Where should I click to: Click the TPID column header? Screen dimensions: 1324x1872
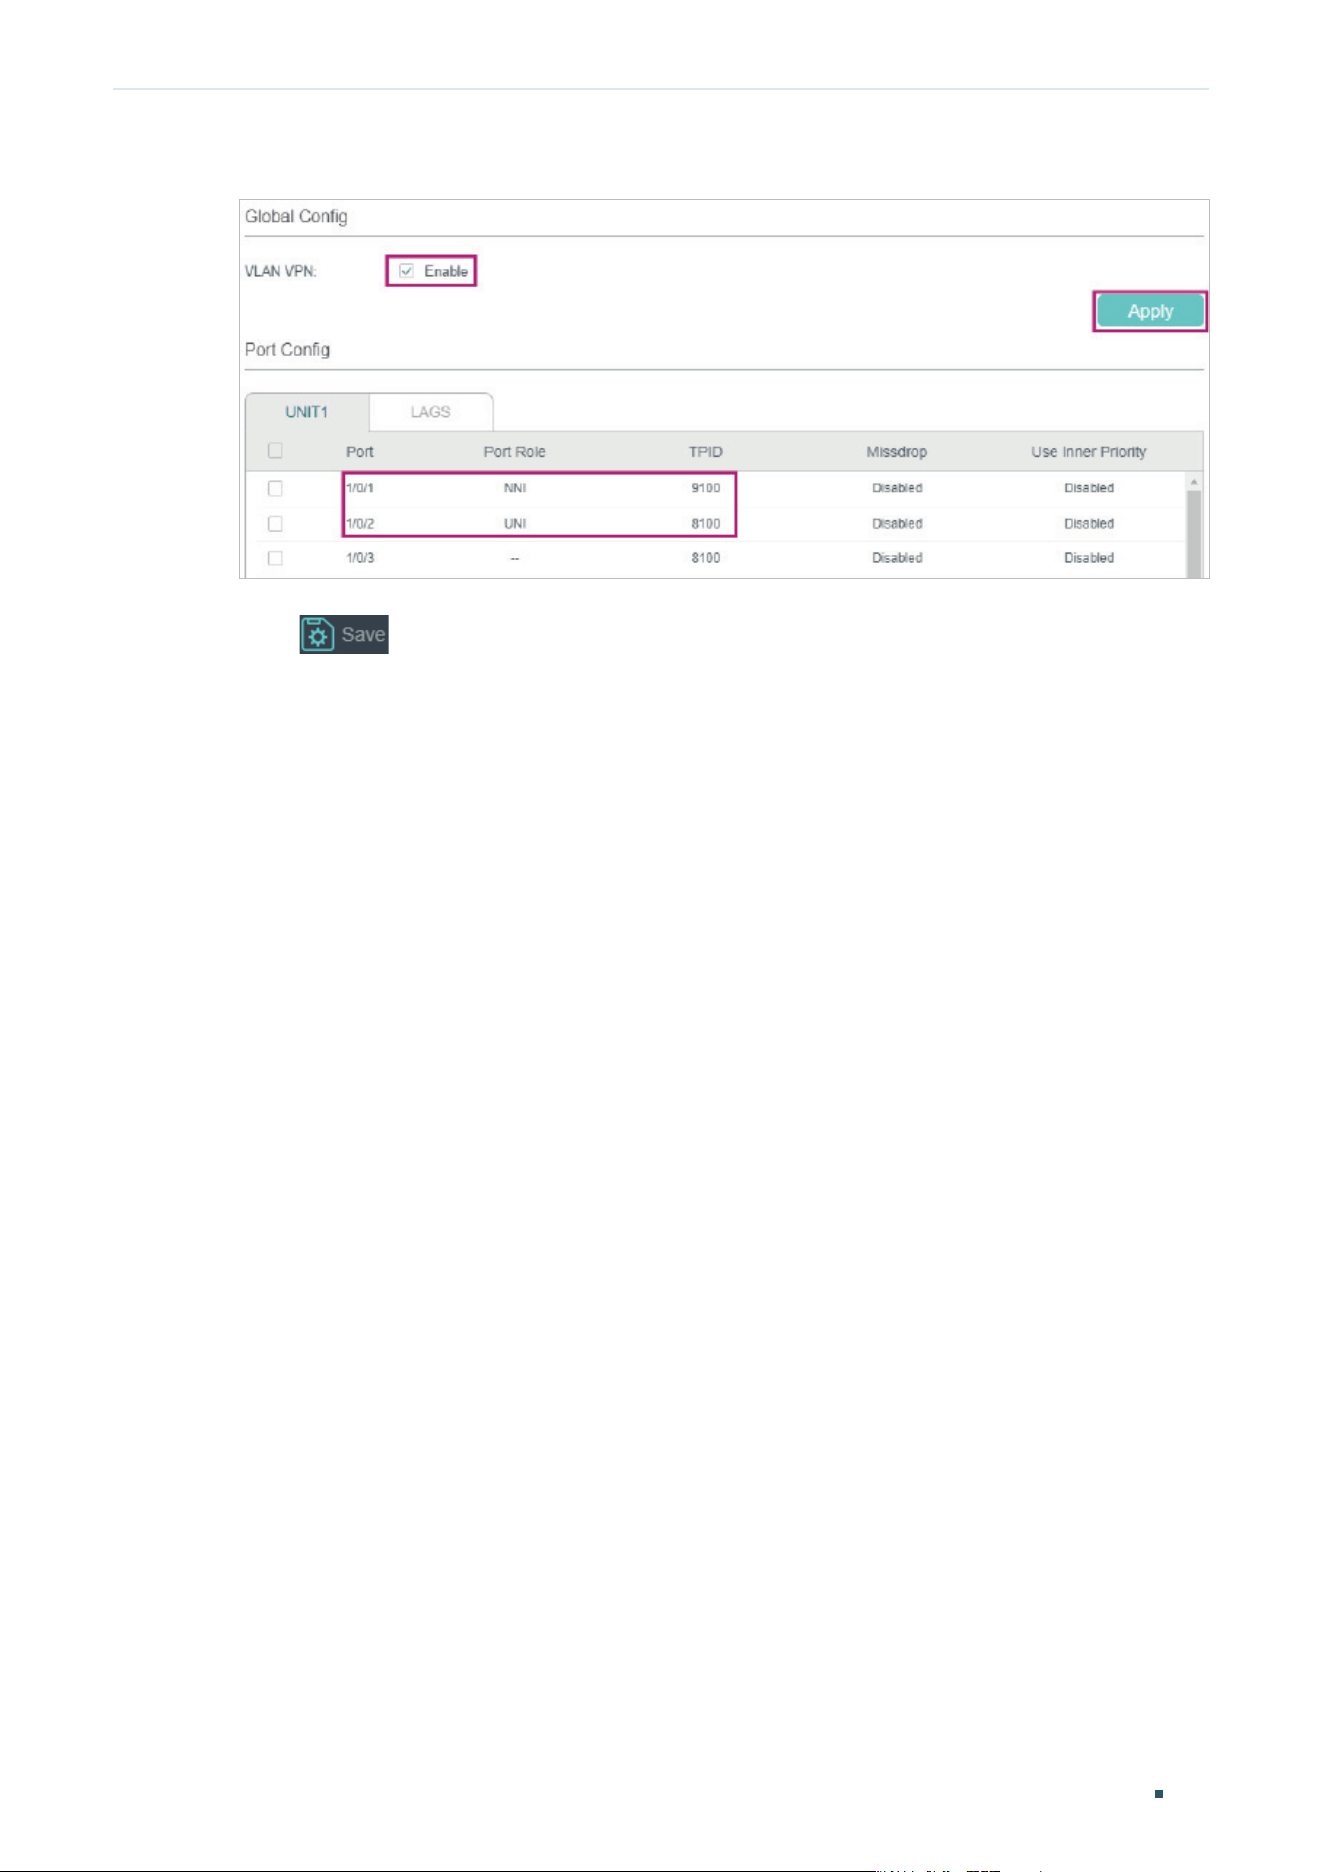(706, 452)
